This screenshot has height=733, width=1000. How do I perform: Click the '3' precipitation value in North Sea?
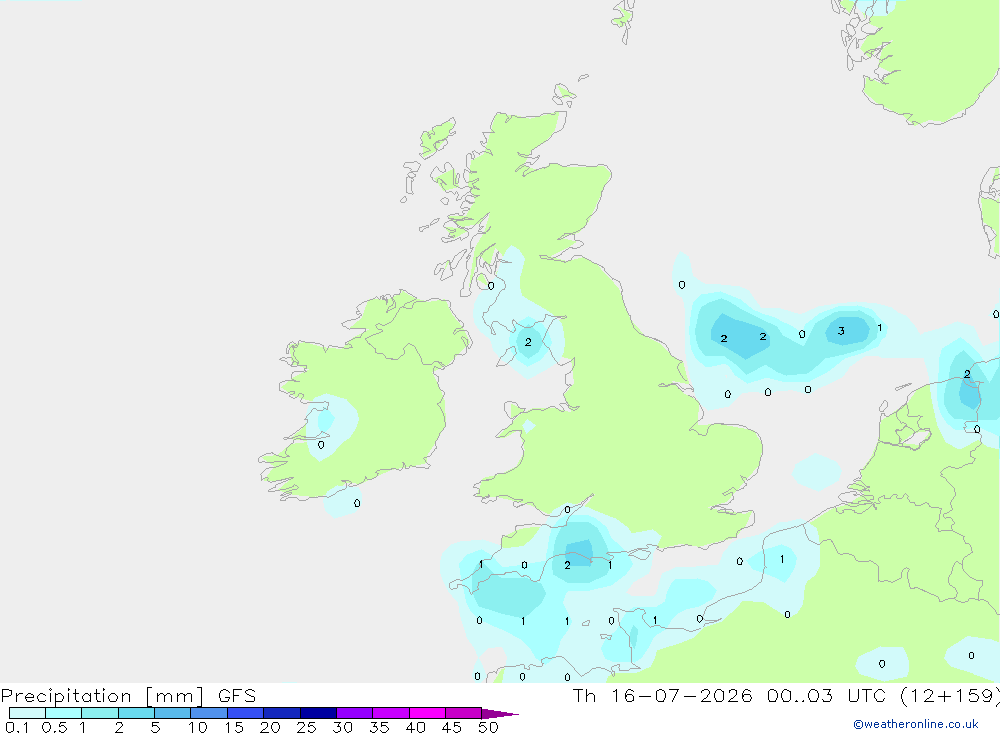pyautogui.click(x=841, y=330)
